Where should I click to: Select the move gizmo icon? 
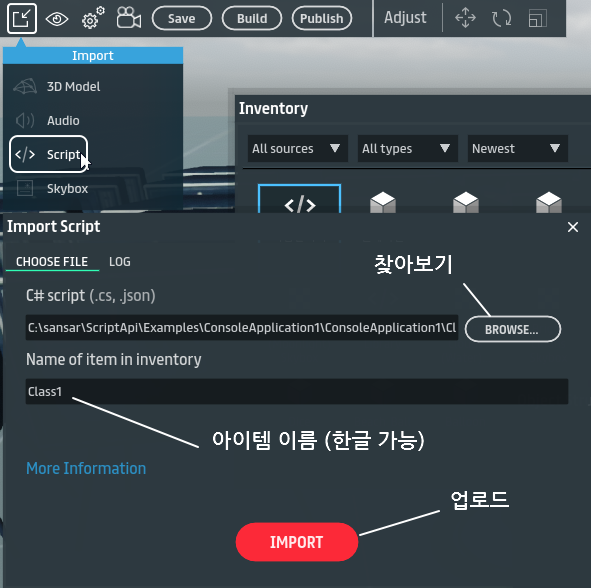(465, 18)
